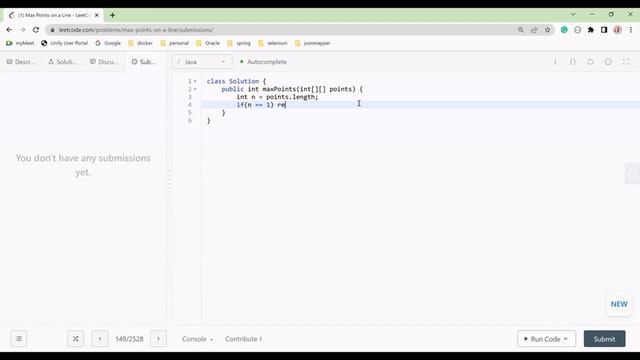640x360 pixels.
Task: Open the Extensions puzzle icon
Action: click(591, 30)
